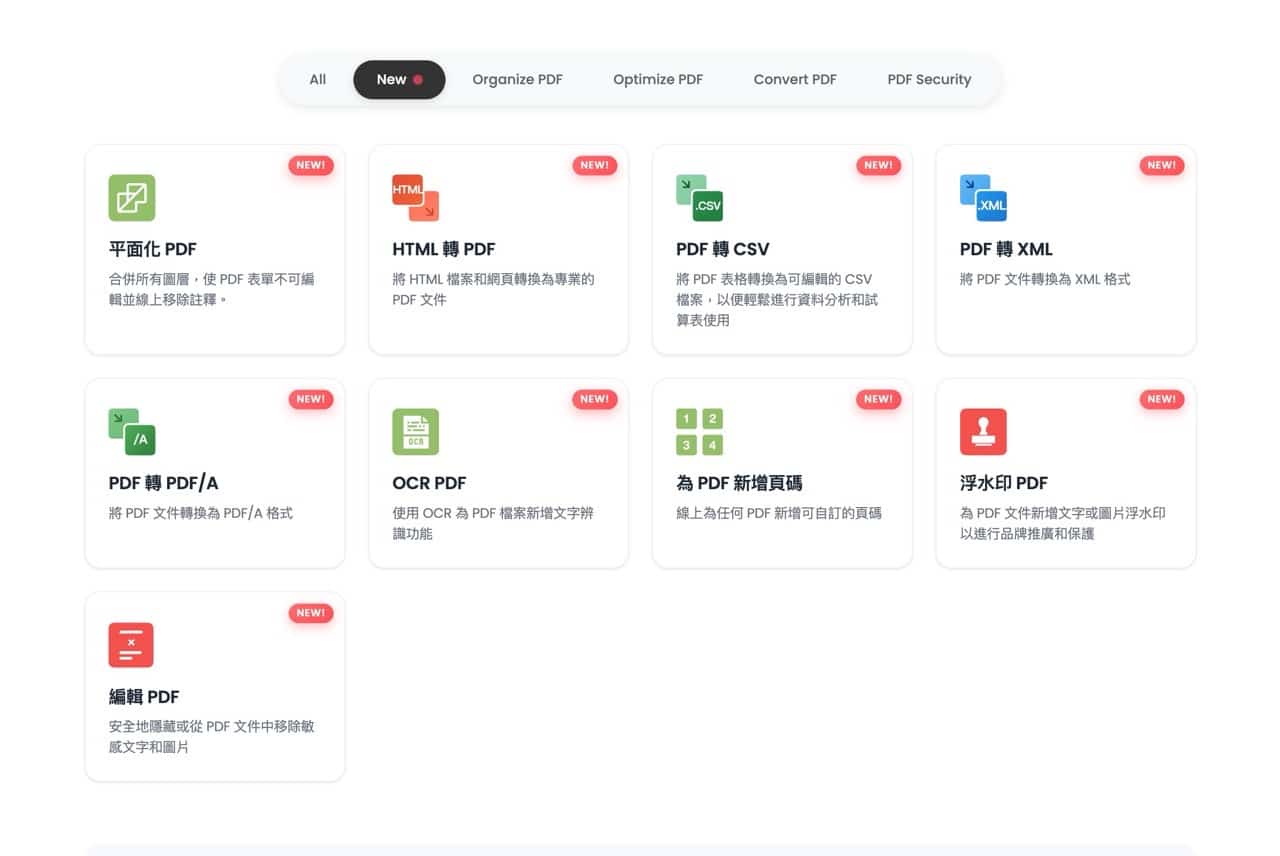The width and height of the screenshot is (1280, 856).
Task: Open the HTML 轉 PDF tool card
Action: 498,250
